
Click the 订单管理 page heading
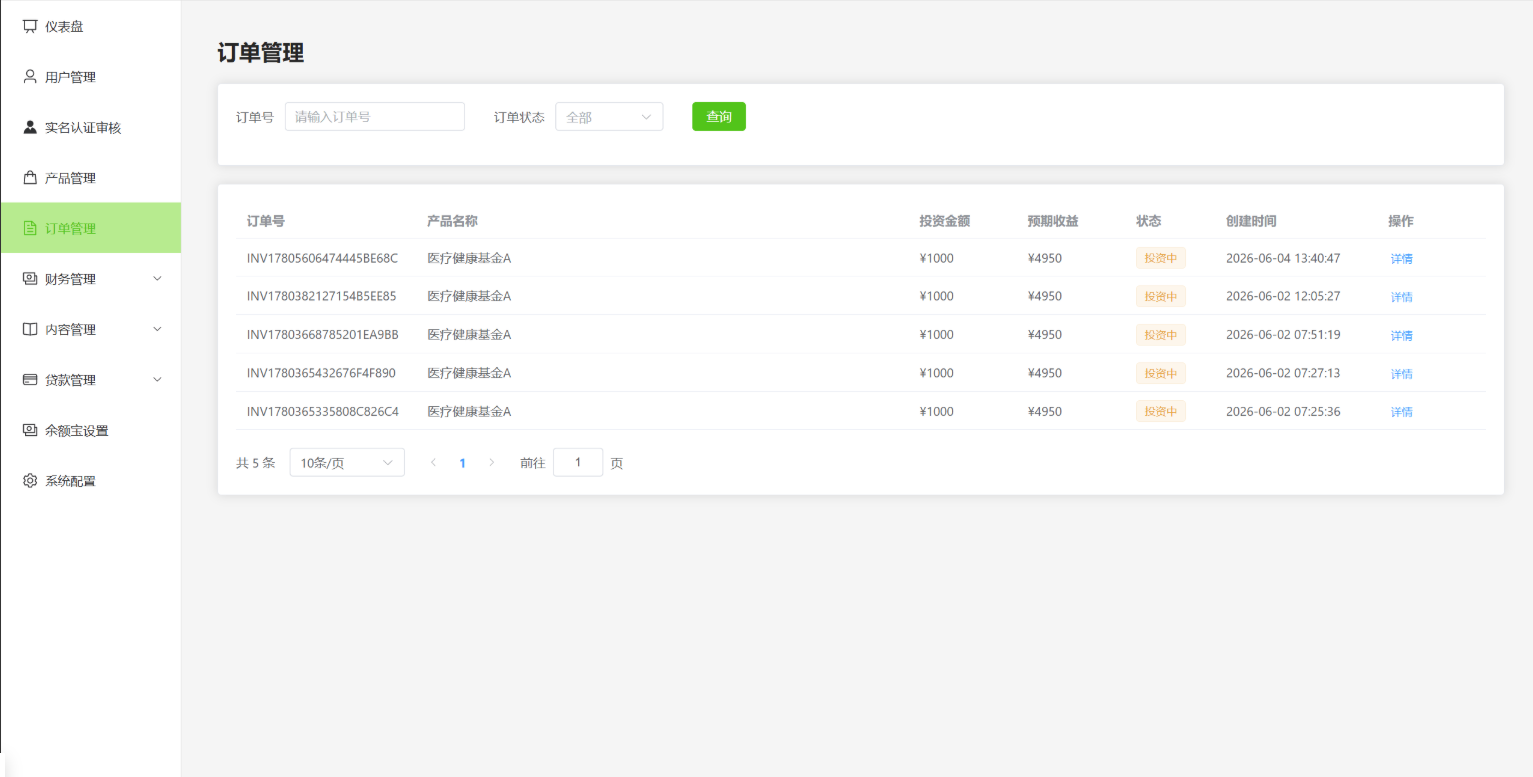[261, 53]
